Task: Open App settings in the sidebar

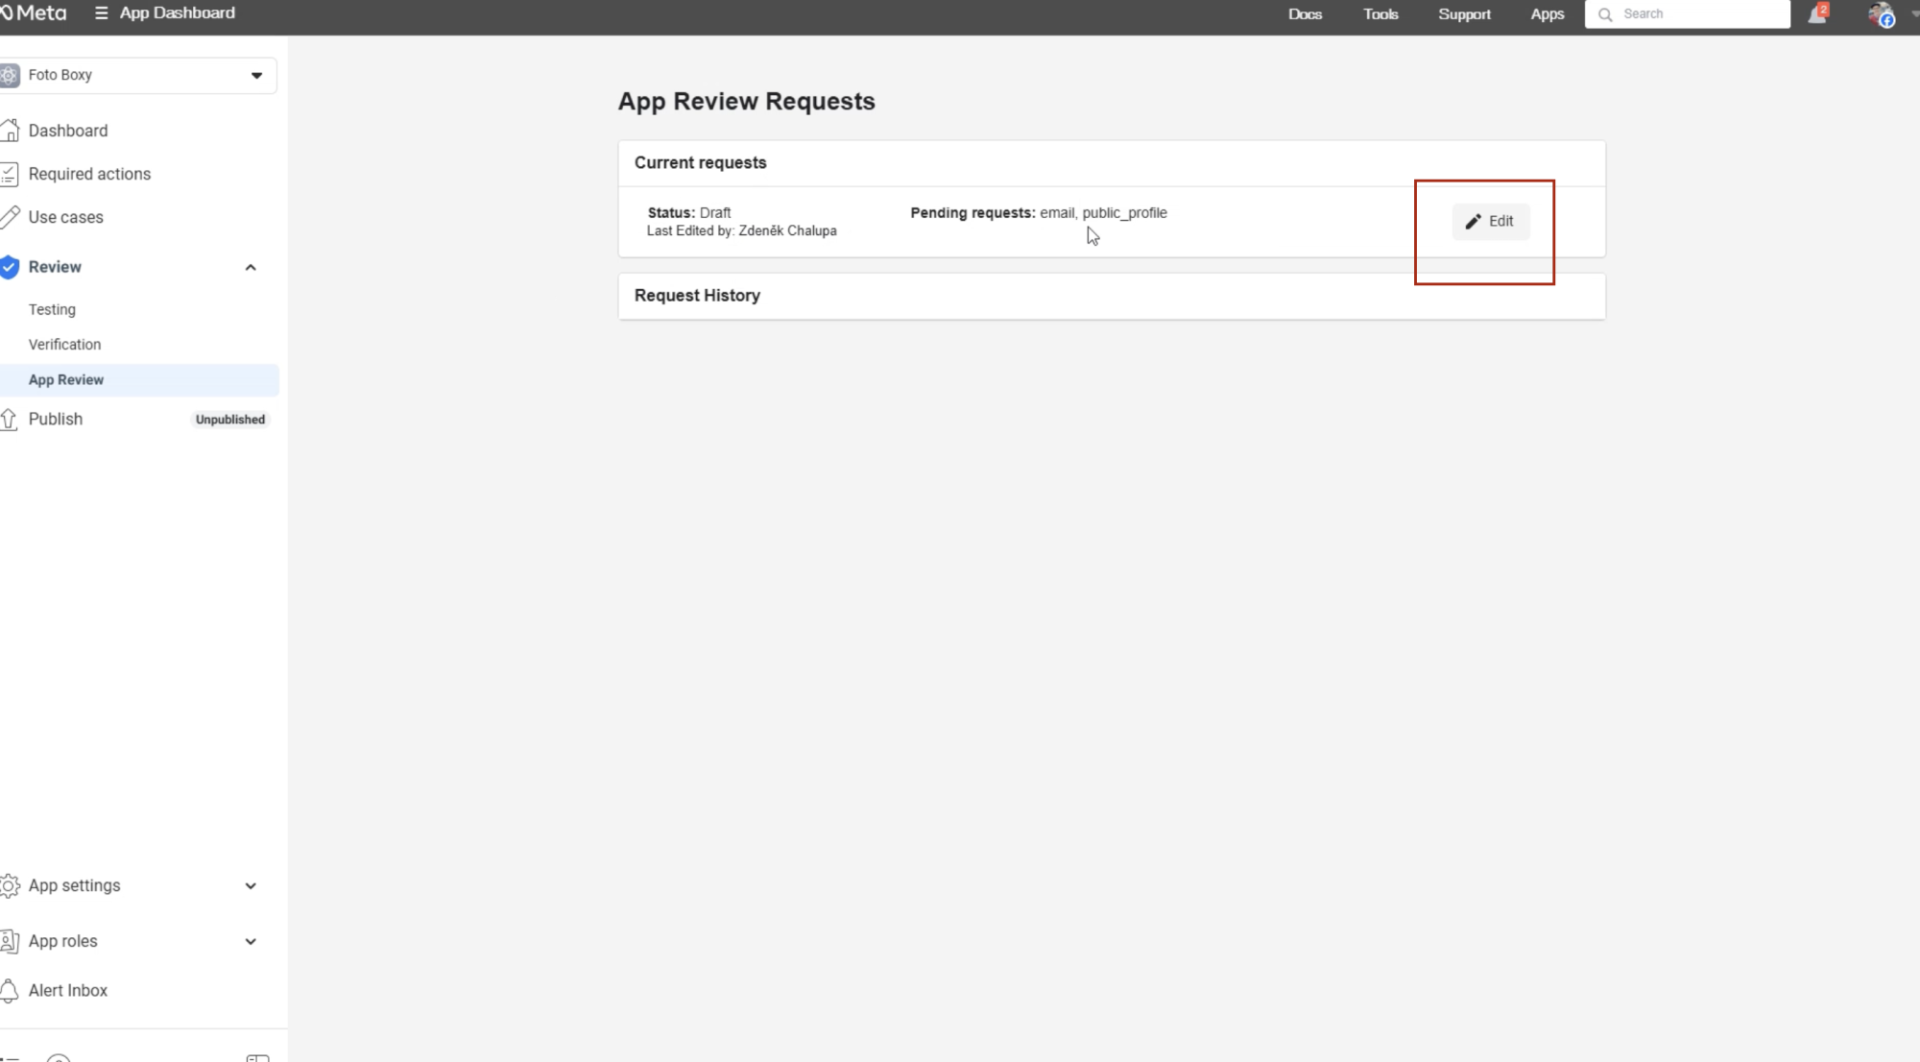Action: [74, 886]
